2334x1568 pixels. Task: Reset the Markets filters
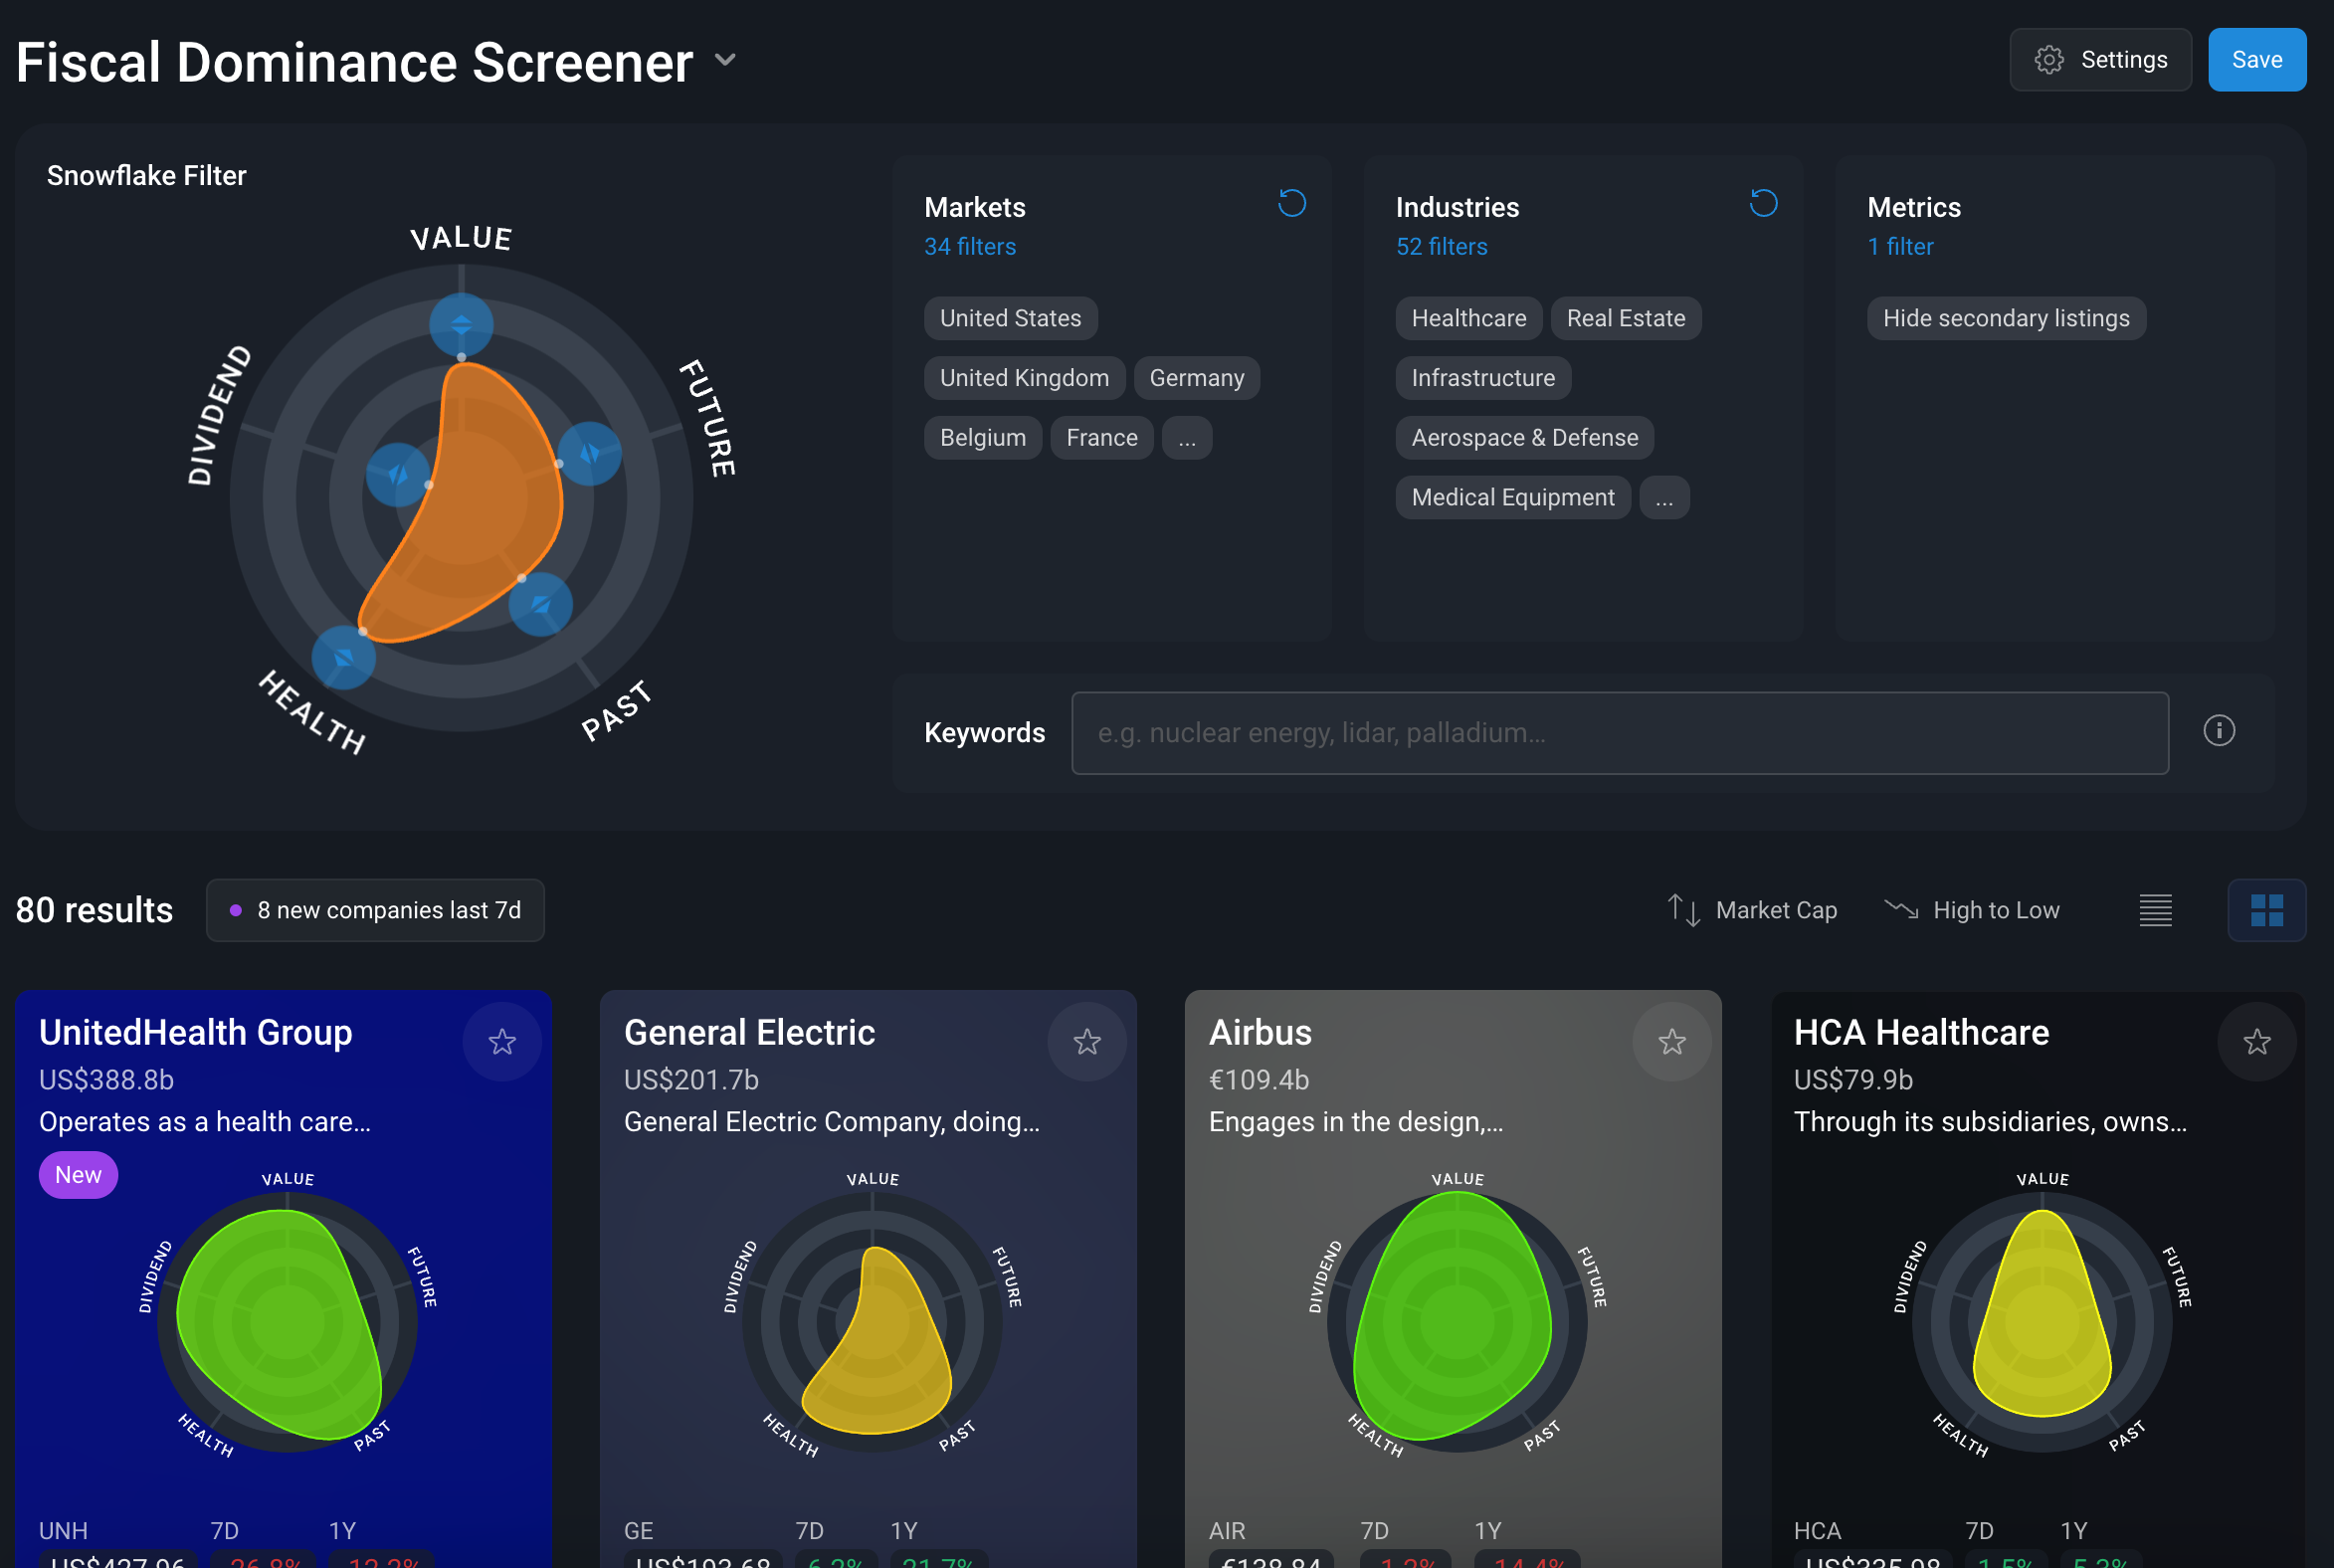click(x=1292, y=204)
